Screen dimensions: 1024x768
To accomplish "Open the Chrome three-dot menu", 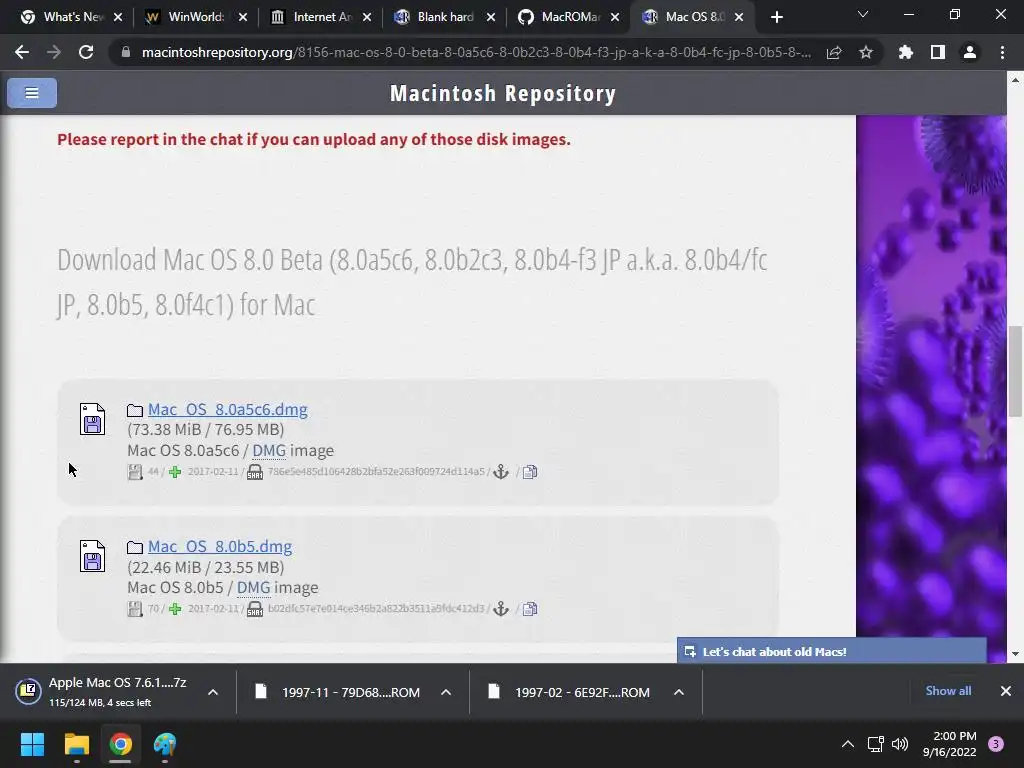I will point(1002,52).
